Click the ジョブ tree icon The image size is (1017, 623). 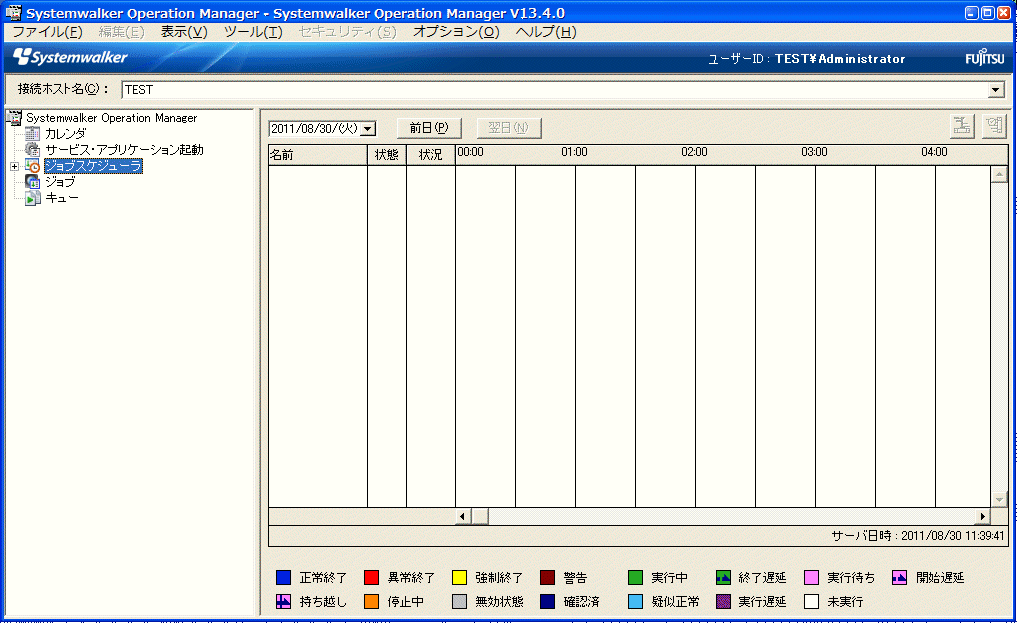[x=32, y=182]
